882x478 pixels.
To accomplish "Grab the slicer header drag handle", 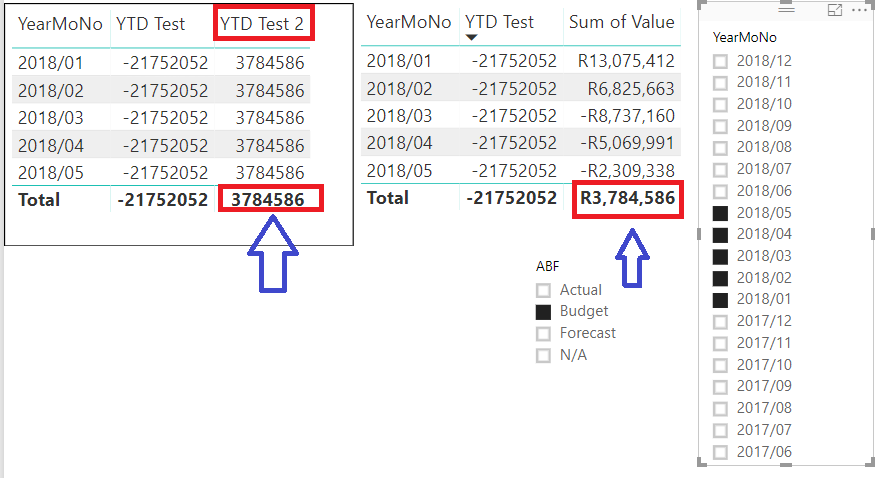I will [x=786, y=10].
